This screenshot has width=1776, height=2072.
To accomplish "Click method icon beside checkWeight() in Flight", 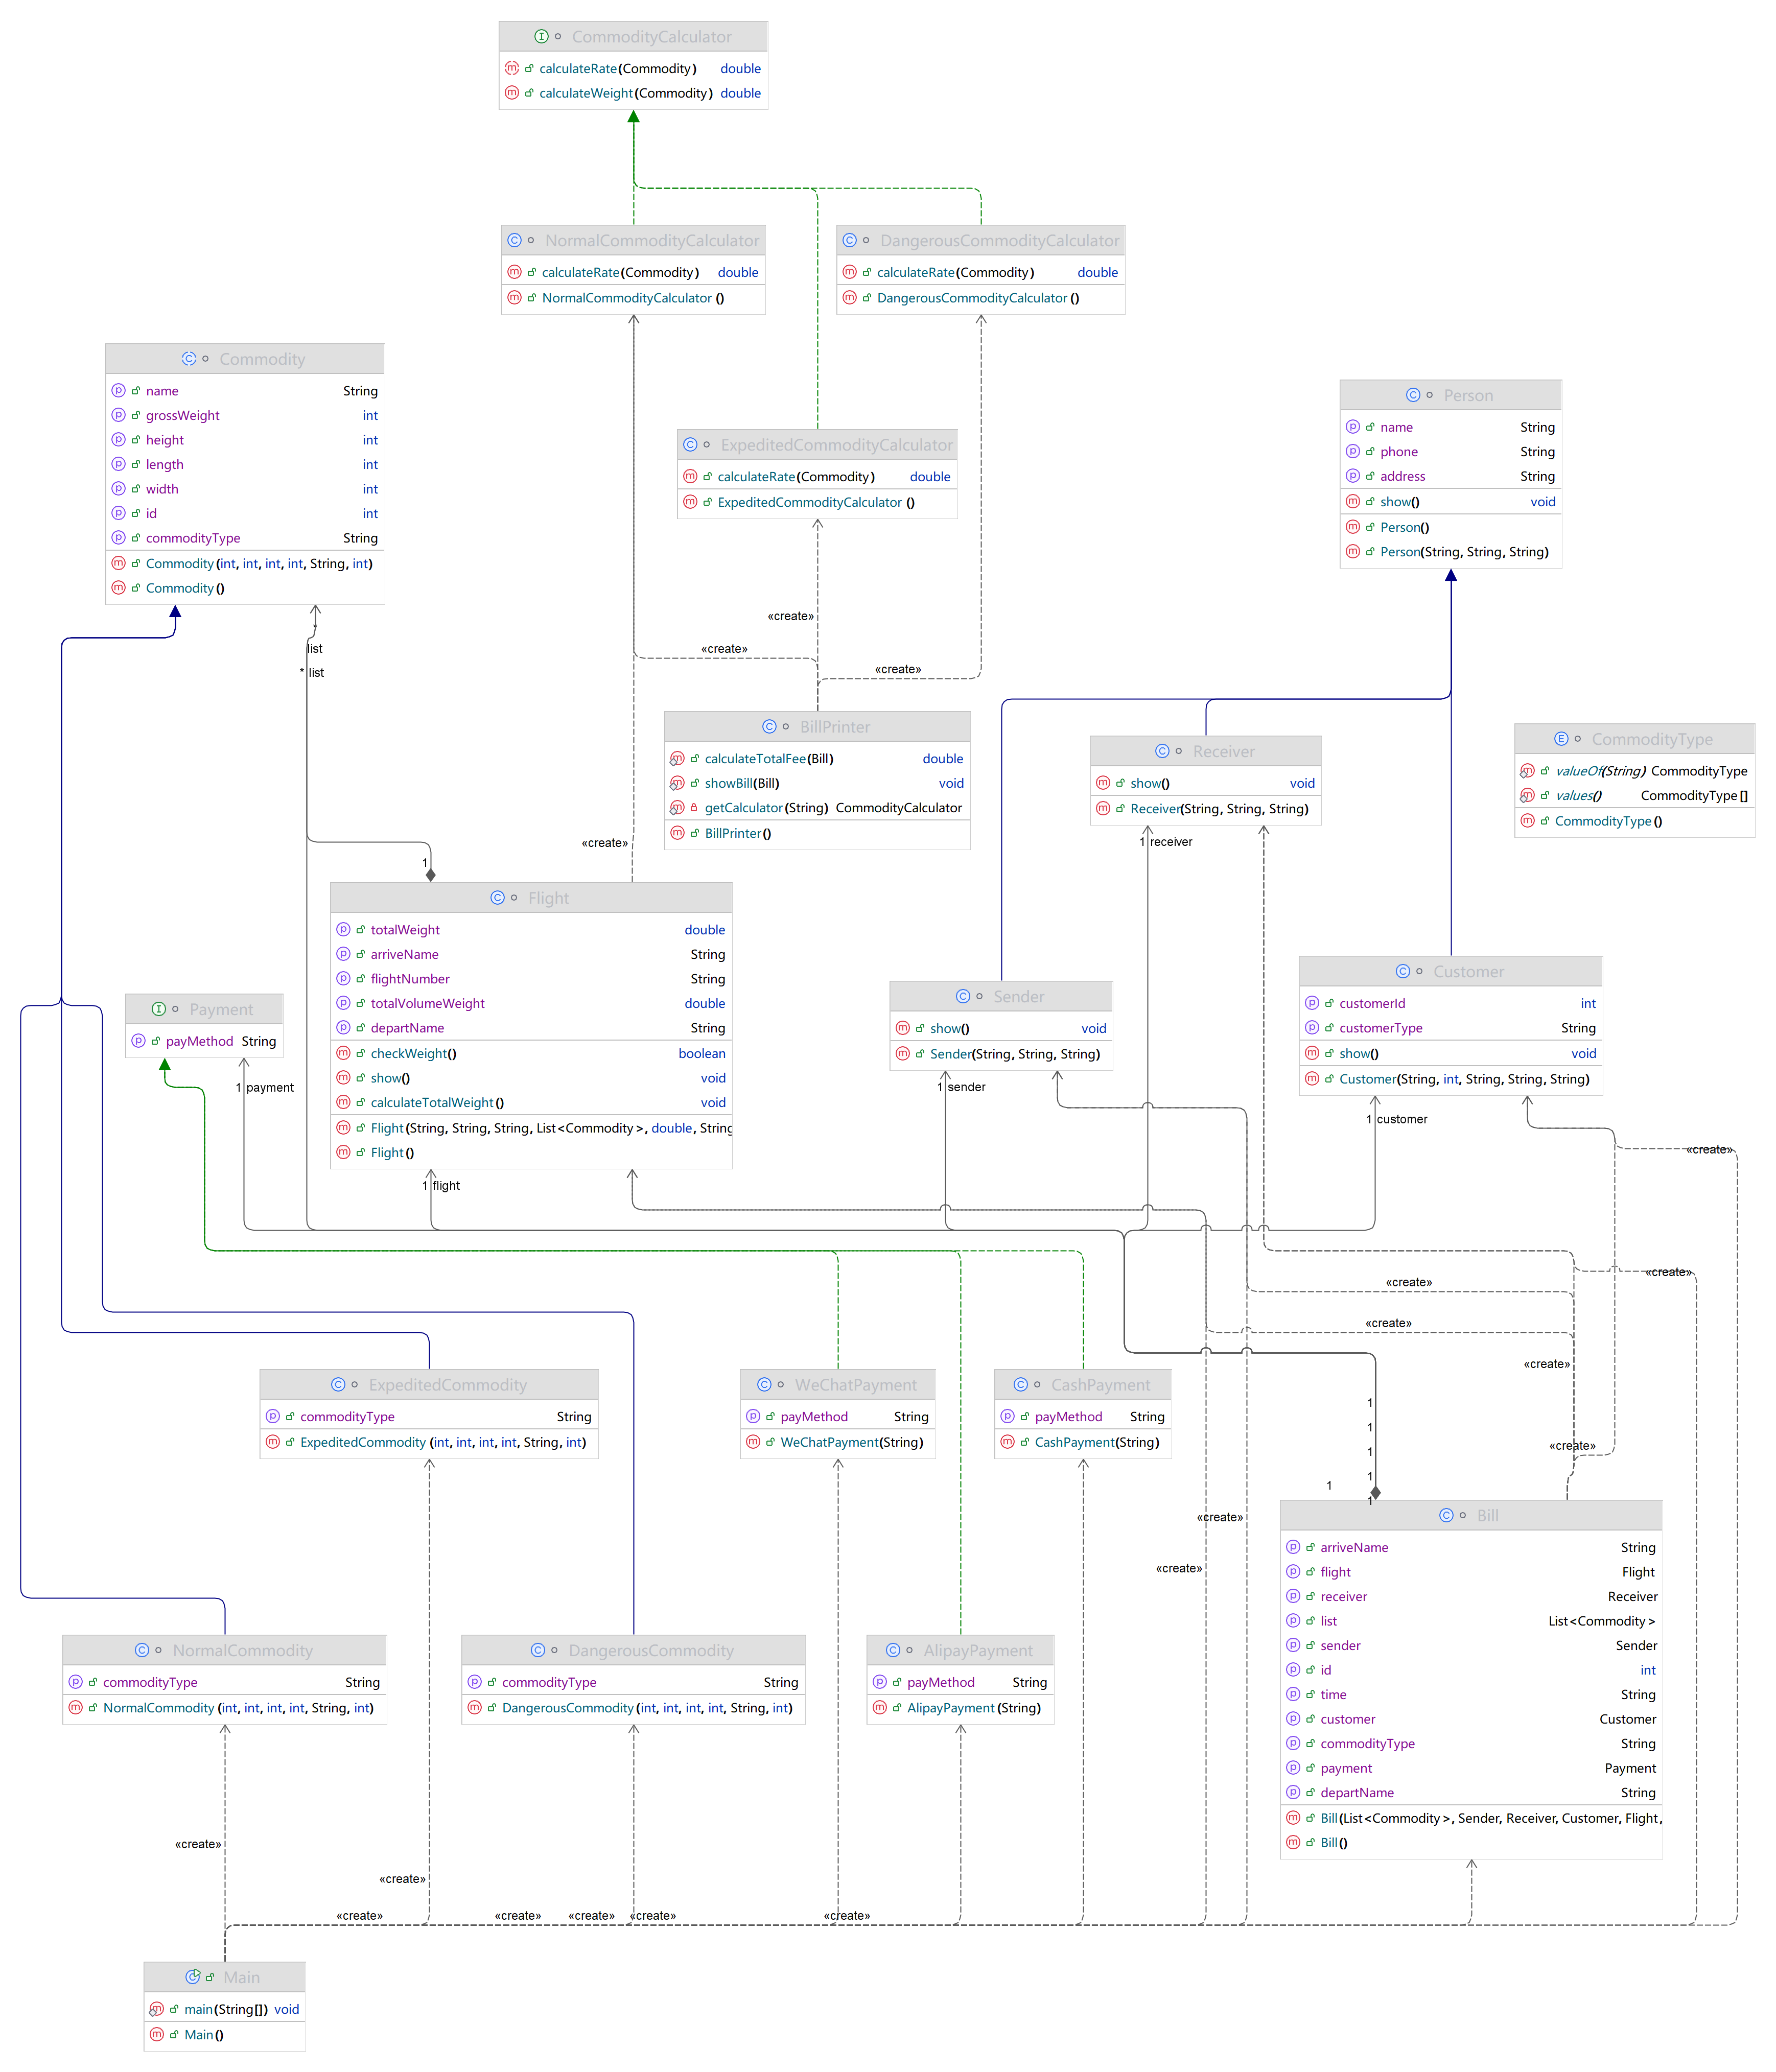I will [x=343, y=1053].
